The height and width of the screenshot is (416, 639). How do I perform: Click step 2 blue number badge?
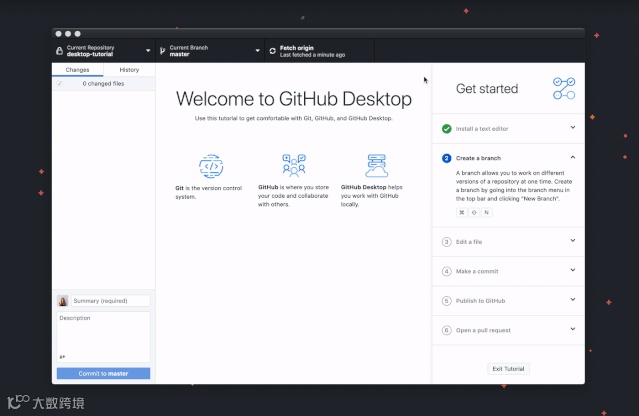pyautogui.click(x=447, y=158)
